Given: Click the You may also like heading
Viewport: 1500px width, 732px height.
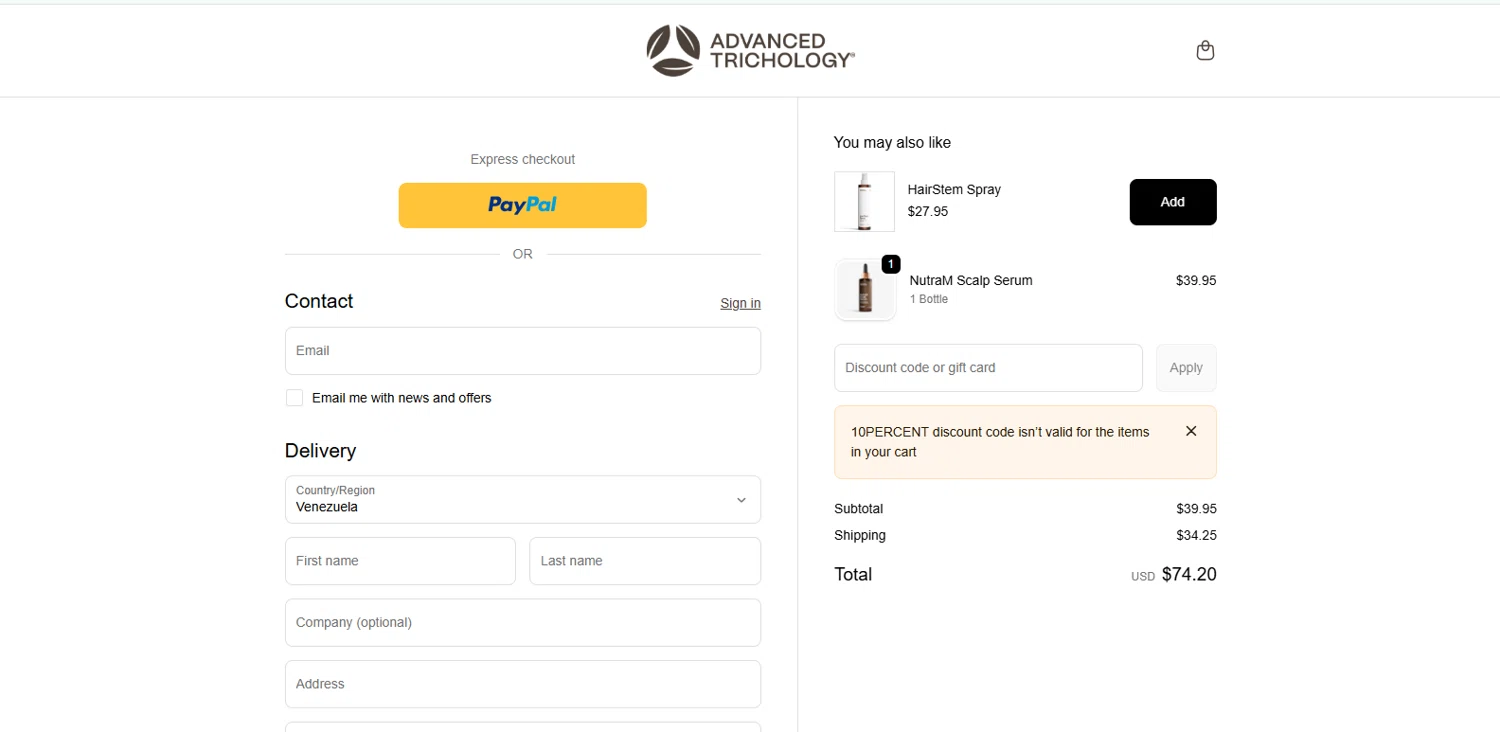Looking at the screenshot, I should pos(892,142).
